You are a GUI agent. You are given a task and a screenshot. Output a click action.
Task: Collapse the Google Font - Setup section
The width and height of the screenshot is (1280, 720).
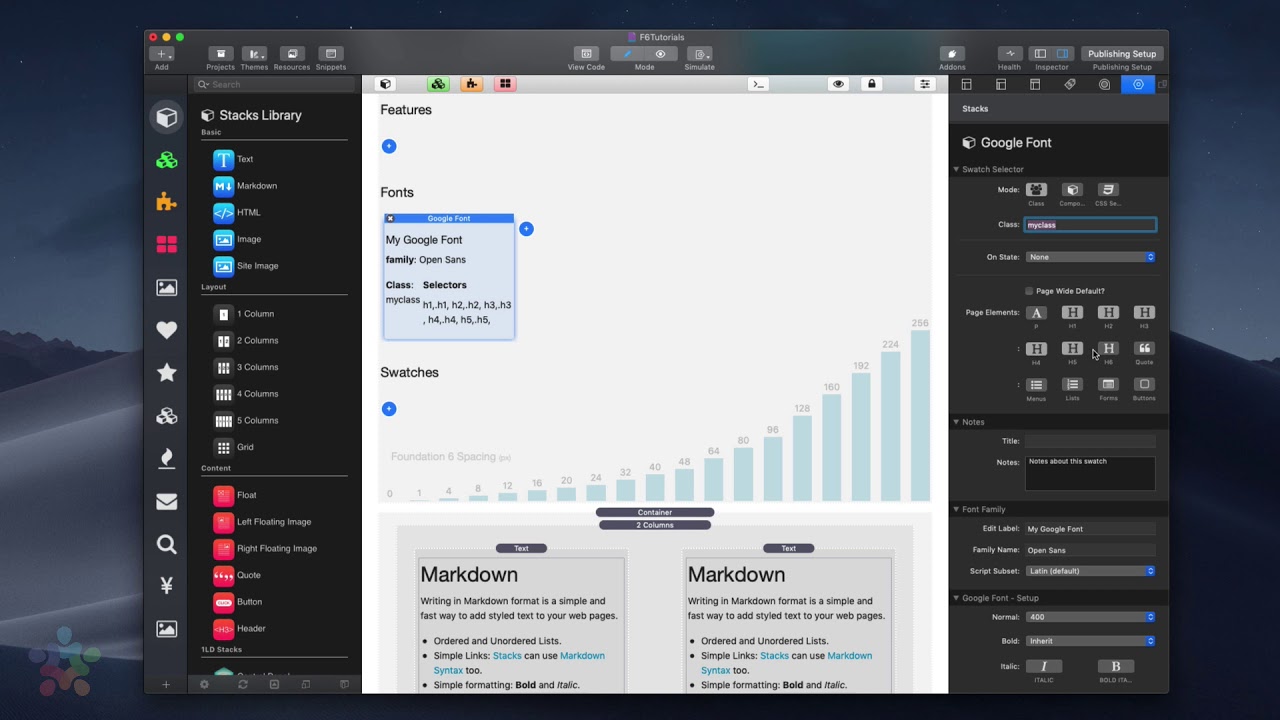coord(956,598)
